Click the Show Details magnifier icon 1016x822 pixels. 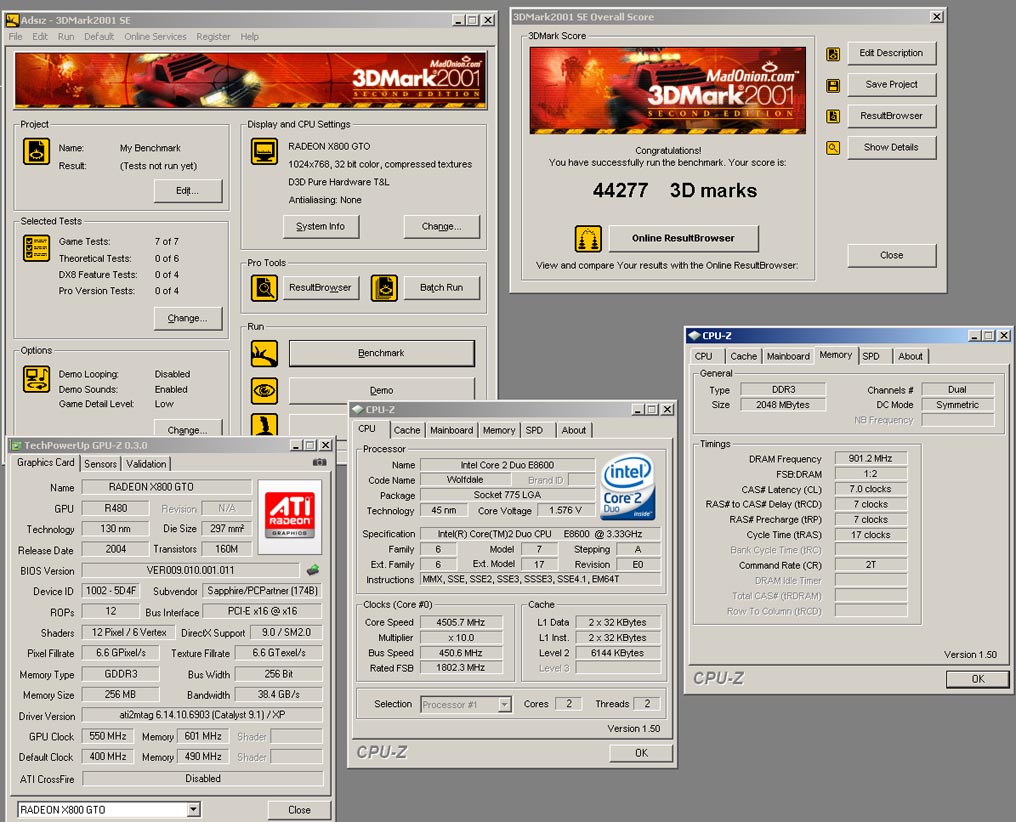(x=833, y=148)
